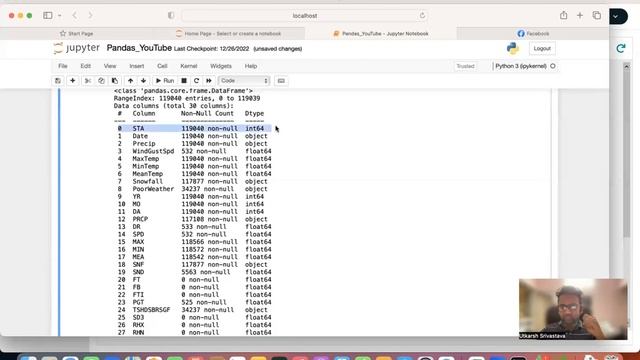Viewport: 640px width, 360px height.
Task: Click the Non-Null Count header
Action: click(x=207, y=113)
